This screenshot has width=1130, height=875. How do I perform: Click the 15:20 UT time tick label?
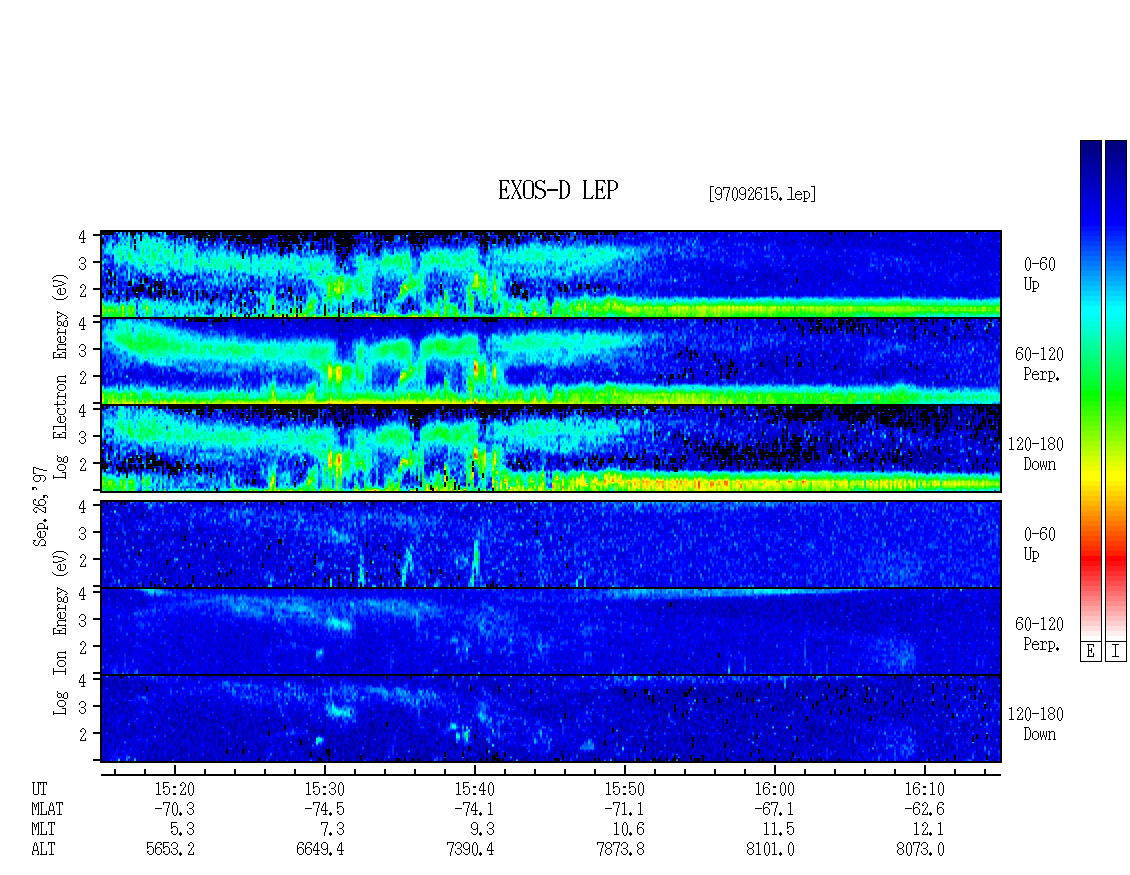[174, 789]
